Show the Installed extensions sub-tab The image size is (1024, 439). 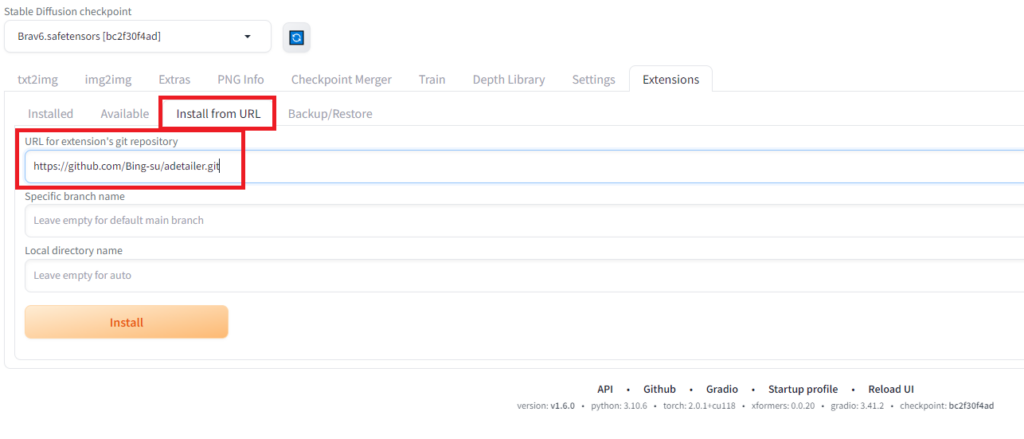[x=50, y=114]
